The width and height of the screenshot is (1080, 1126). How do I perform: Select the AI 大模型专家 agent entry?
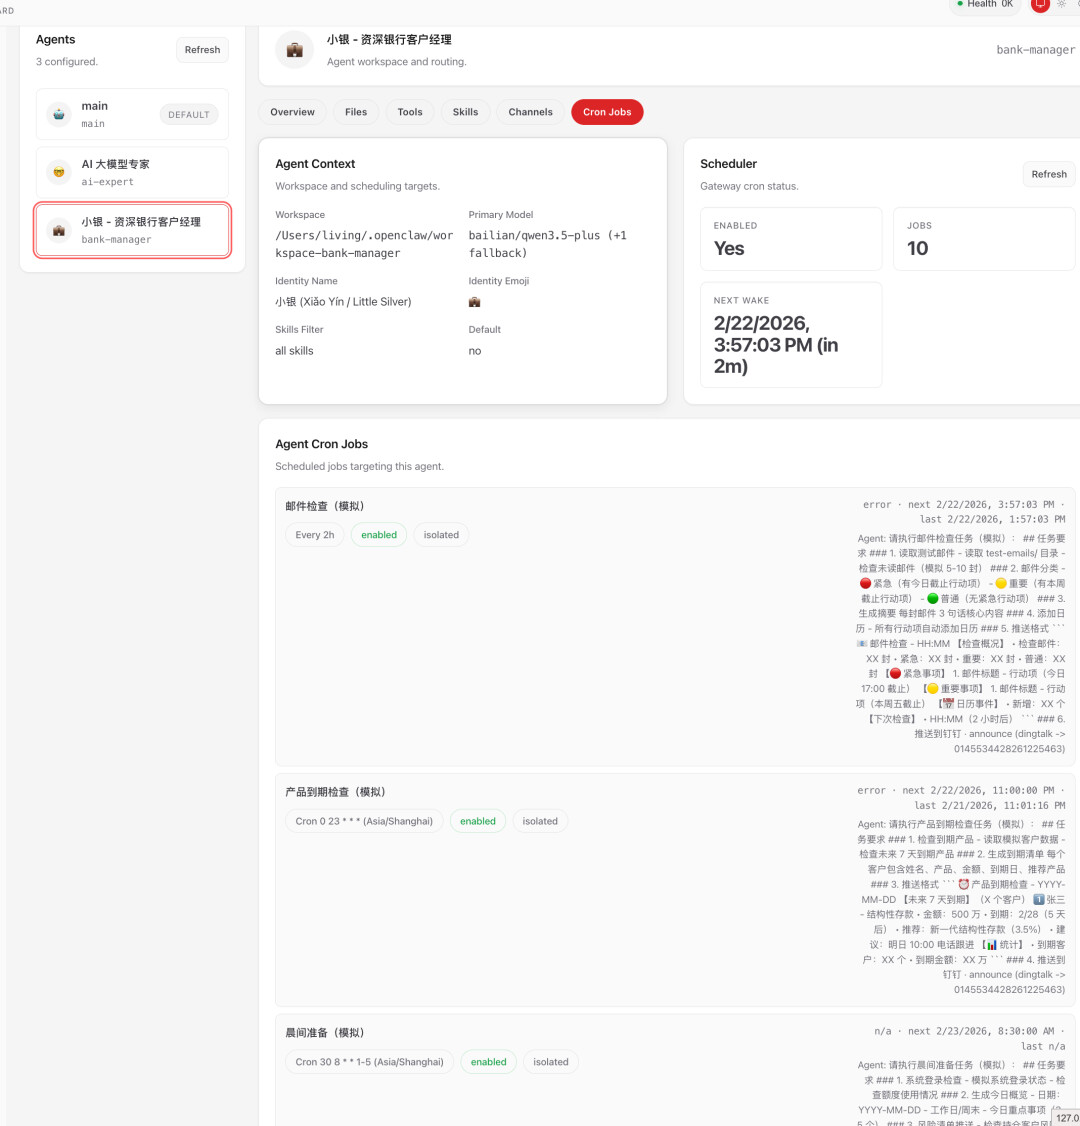[132, 172]
